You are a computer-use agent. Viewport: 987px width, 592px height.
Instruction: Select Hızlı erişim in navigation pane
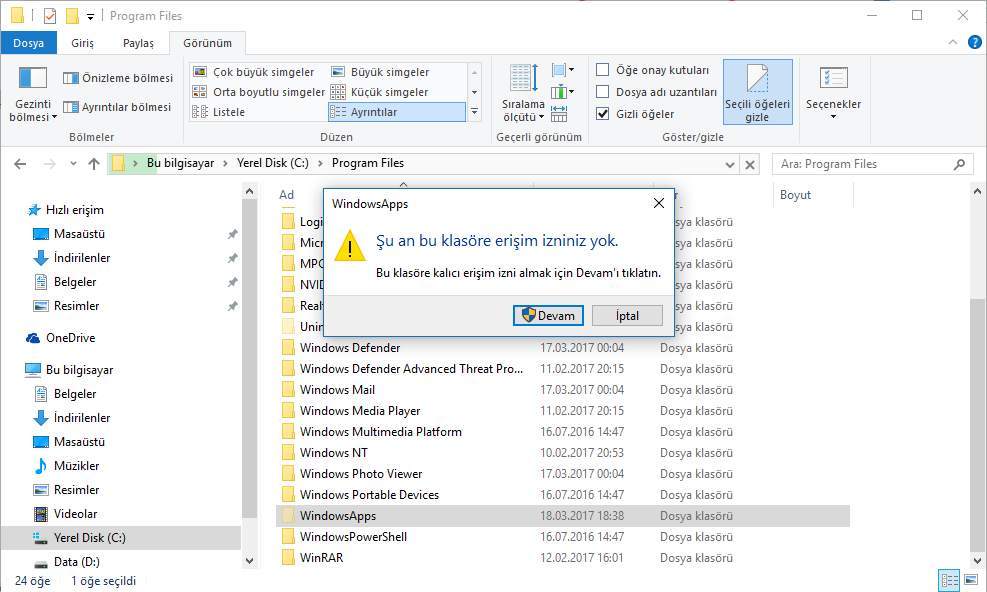pyautogui.click(x=74, y=210)
